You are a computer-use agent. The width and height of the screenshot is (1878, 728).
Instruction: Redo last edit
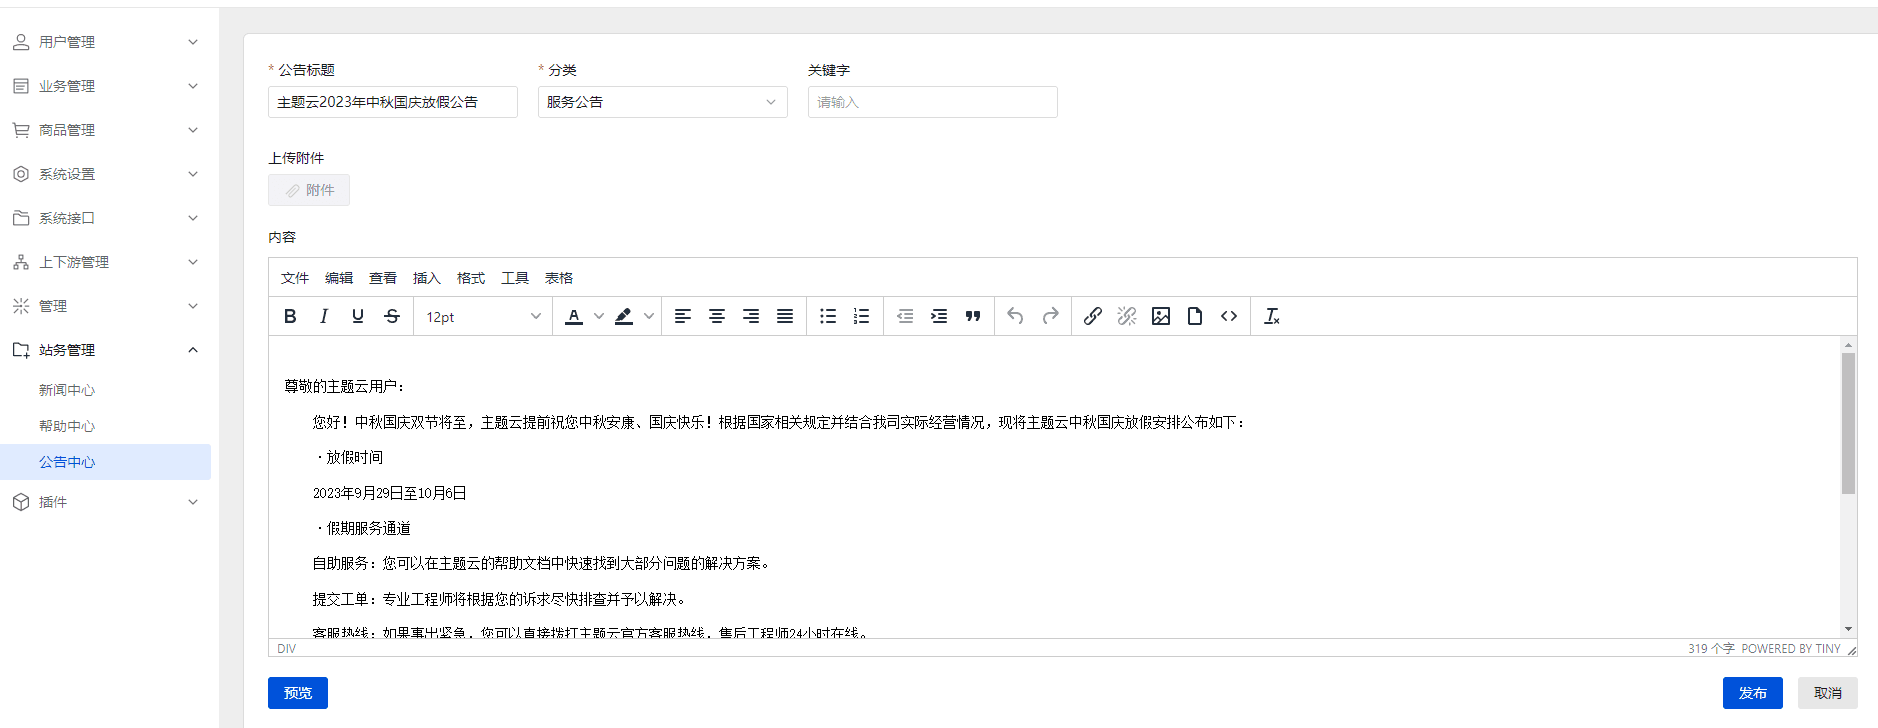pos(1050,316)
